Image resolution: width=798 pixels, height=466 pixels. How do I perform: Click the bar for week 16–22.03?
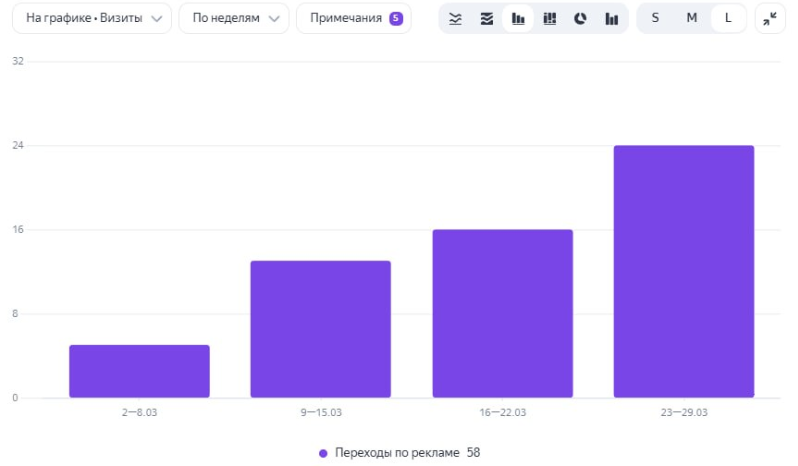pos(503,313)
